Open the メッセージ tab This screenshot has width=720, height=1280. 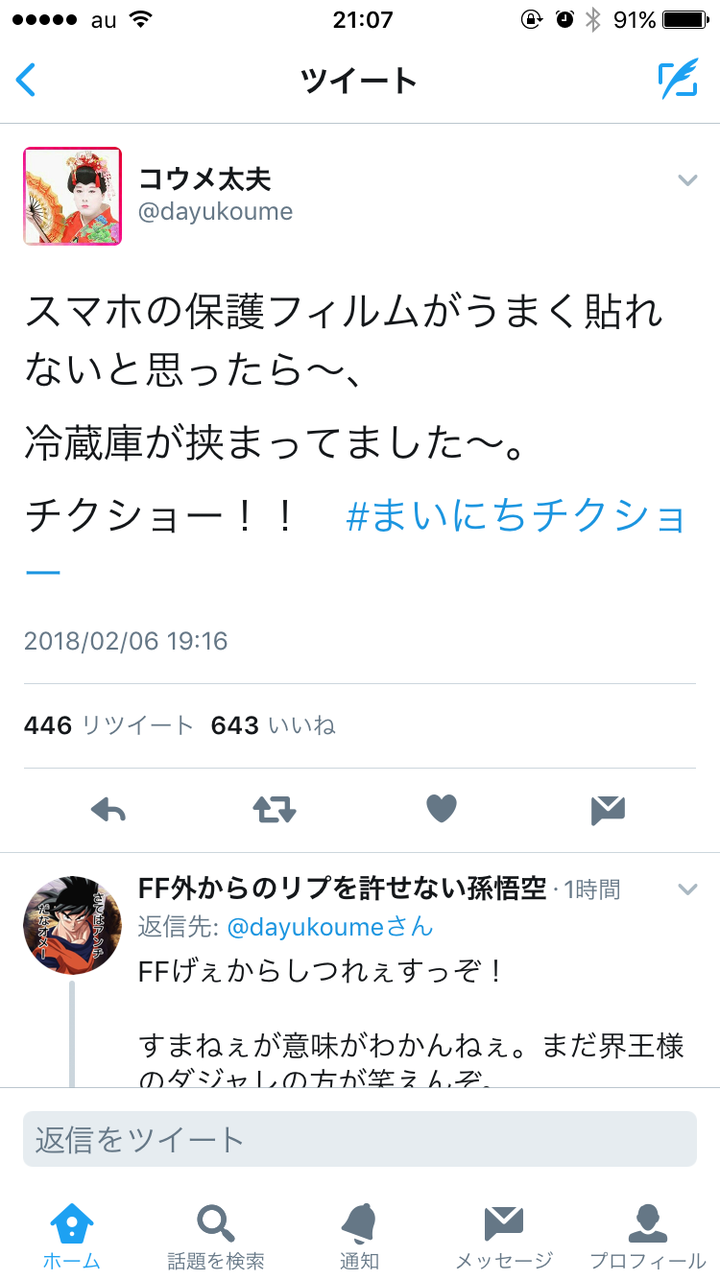tap(504, 1236)
